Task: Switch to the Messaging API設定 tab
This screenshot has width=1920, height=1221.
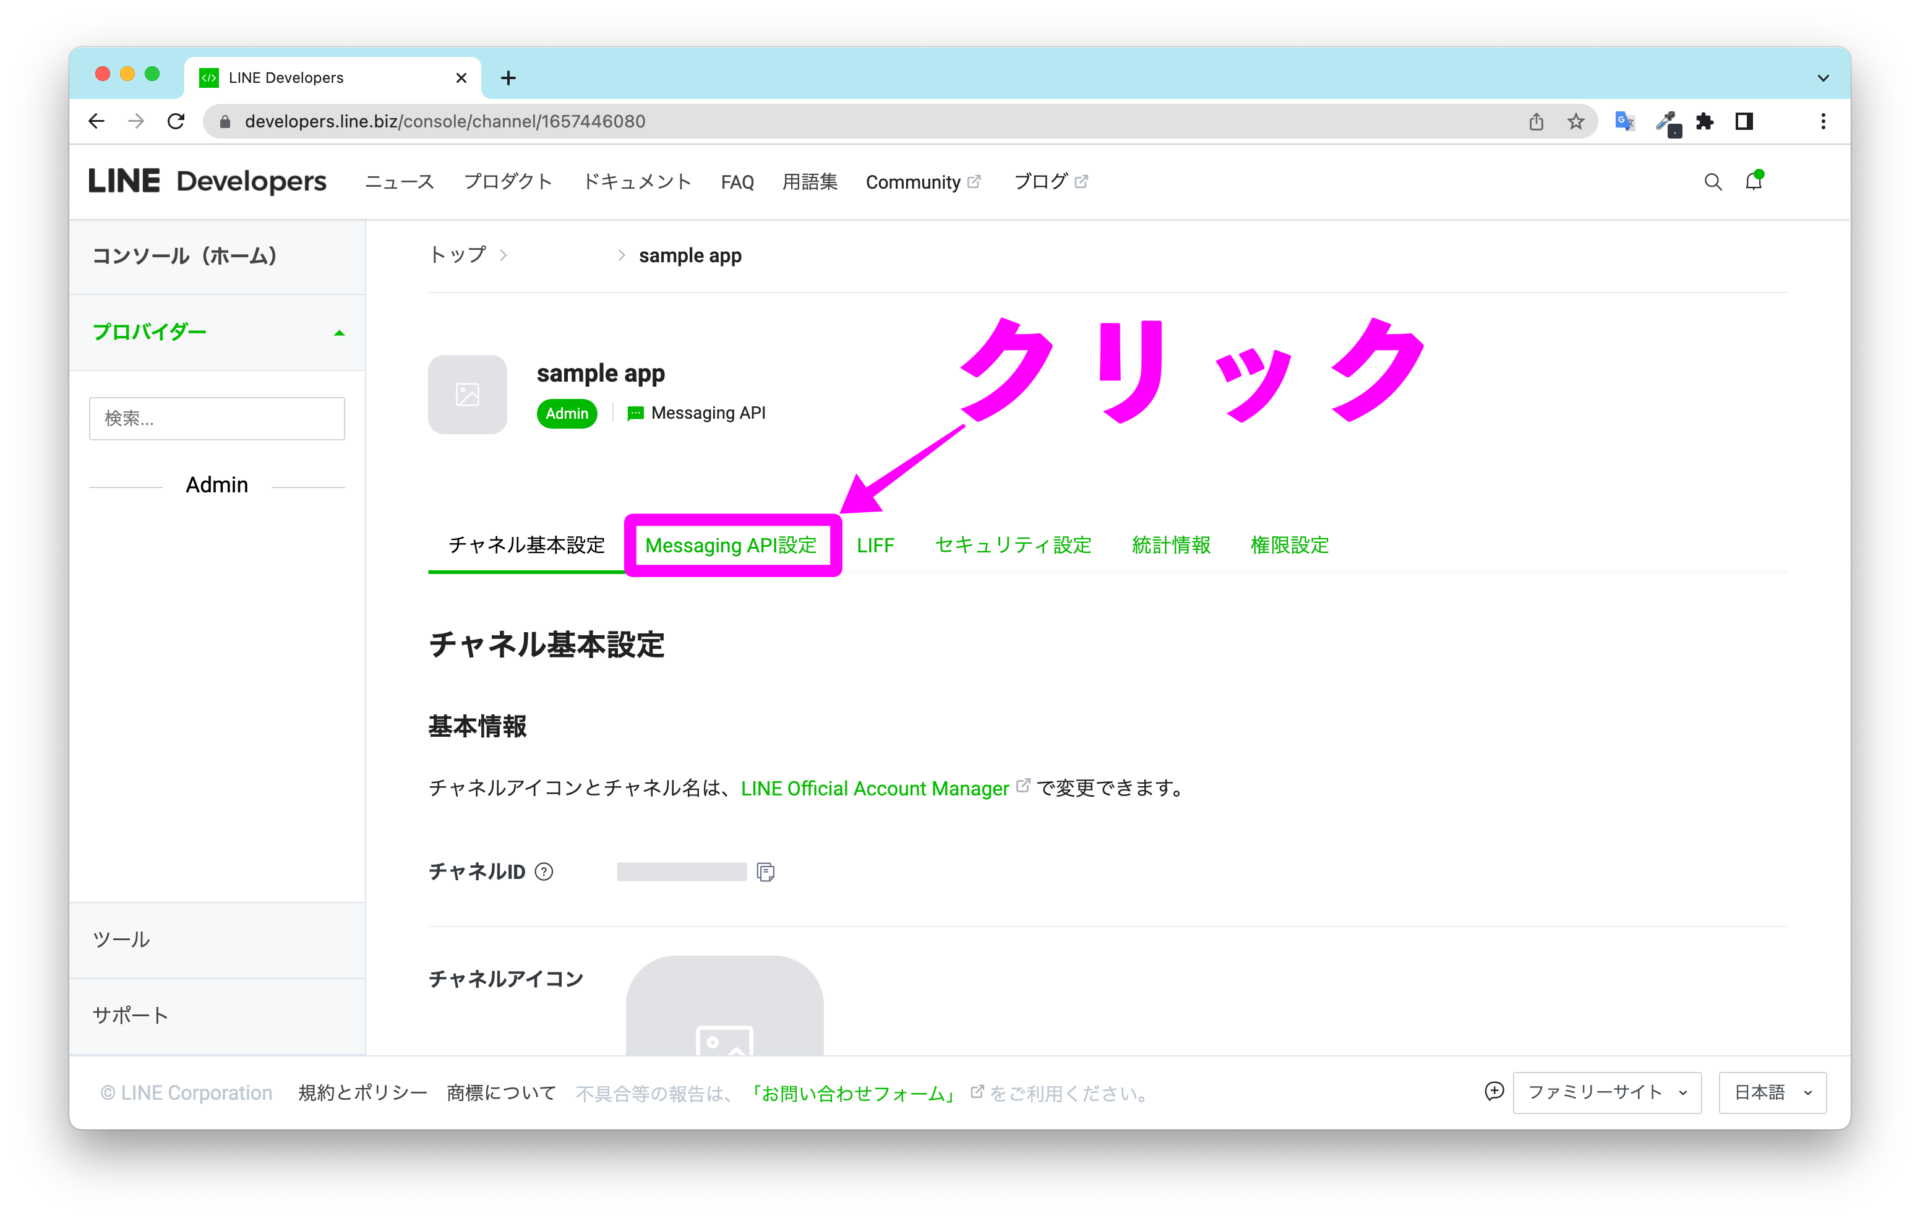Action: point(733,545)
